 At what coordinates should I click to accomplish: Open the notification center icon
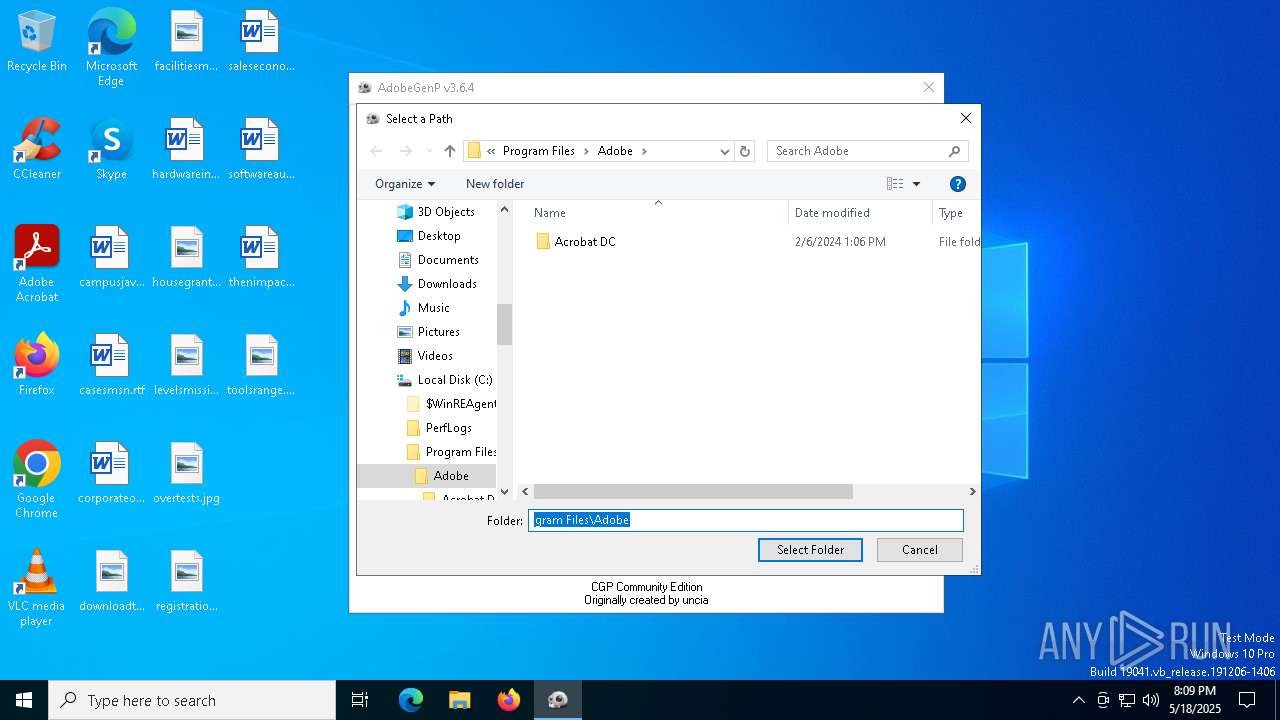click(1247, 700)
